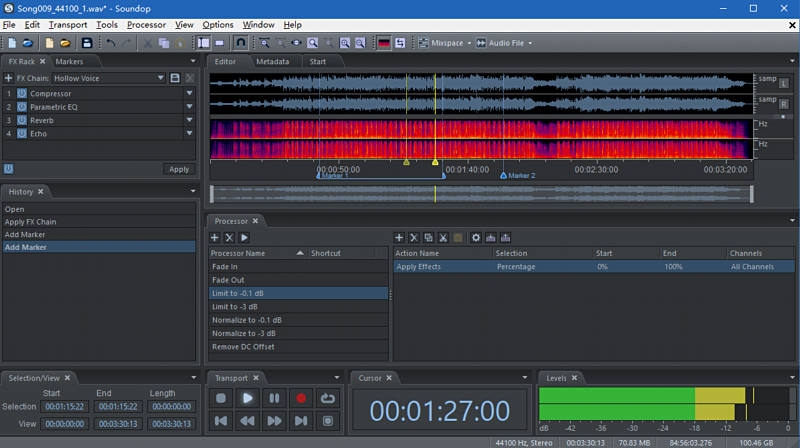Fast forward the audio
The width and height of the screenshot is (800, 448).
pos(274,421)
